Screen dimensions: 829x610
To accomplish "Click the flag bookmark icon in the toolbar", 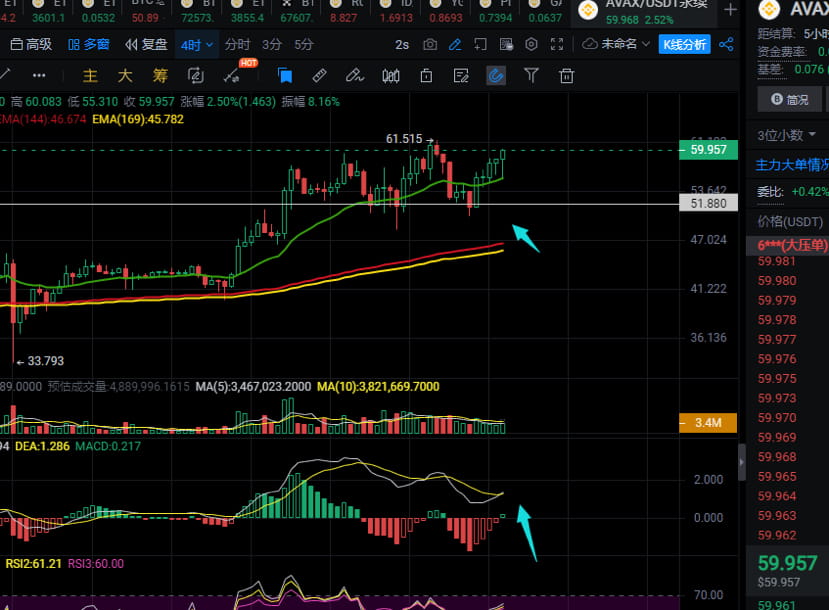I will pos(284,75).
